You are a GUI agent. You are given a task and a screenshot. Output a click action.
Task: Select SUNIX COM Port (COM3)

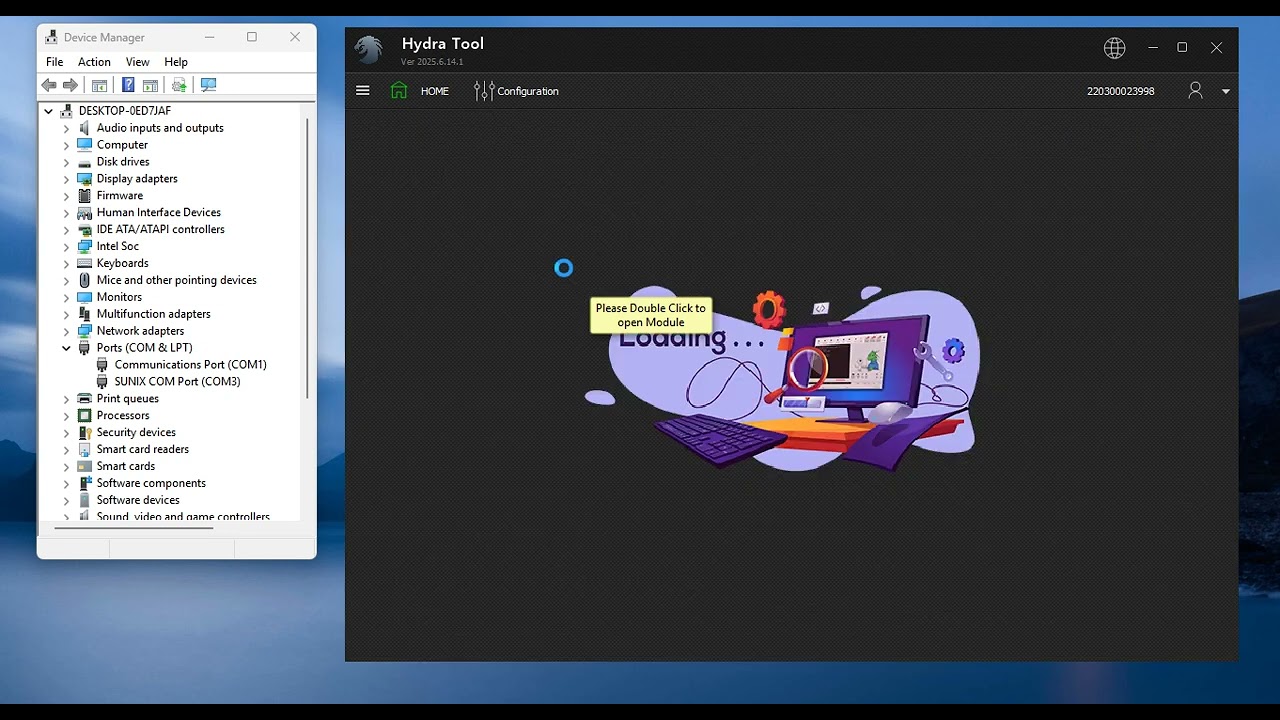tap(178, 382)
